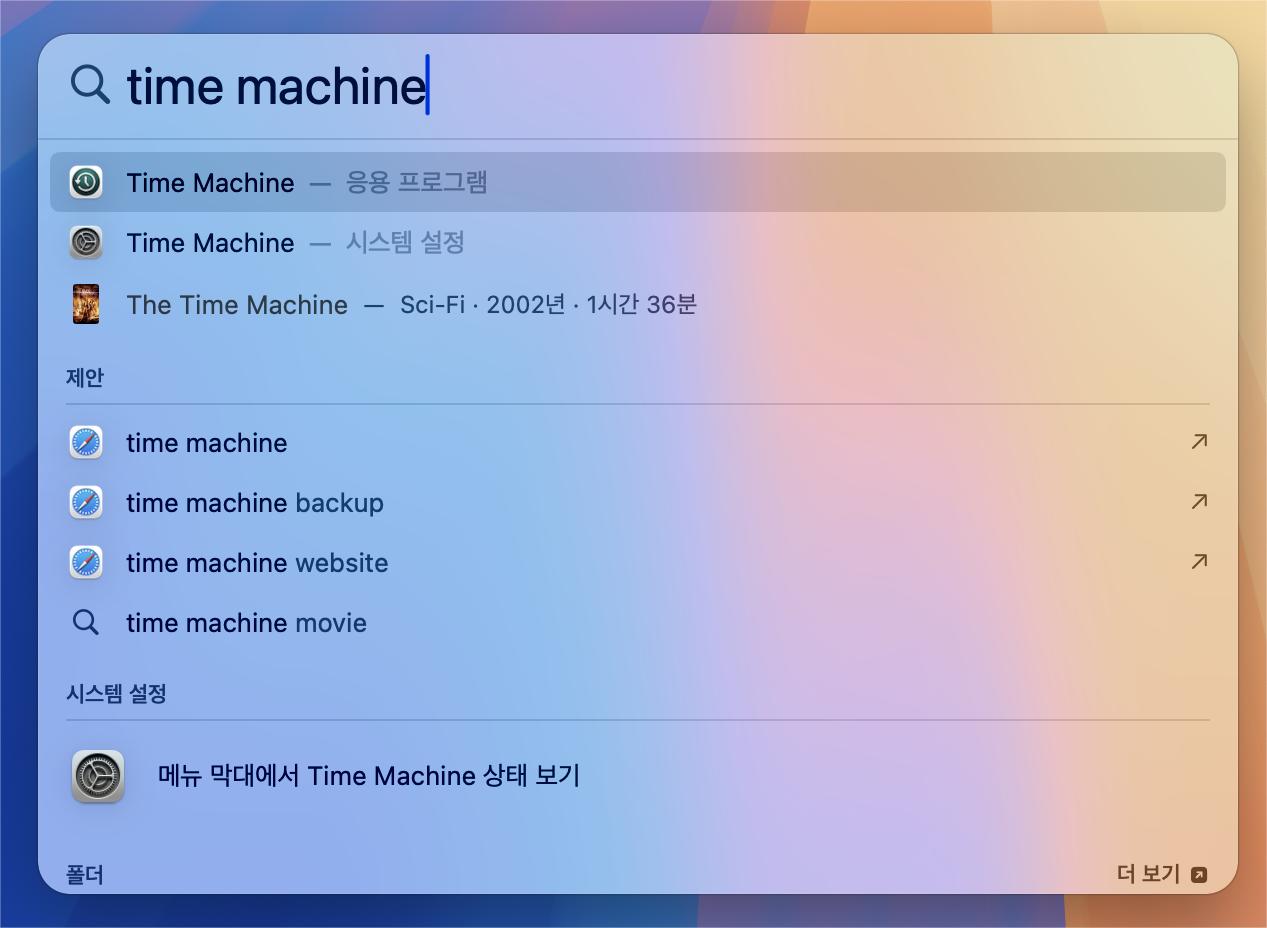Viewport: 1267px width, 928px height.
Task: Click arrow next to 'time machine backup' suggestion
Action: click(x=1199, y=501)
